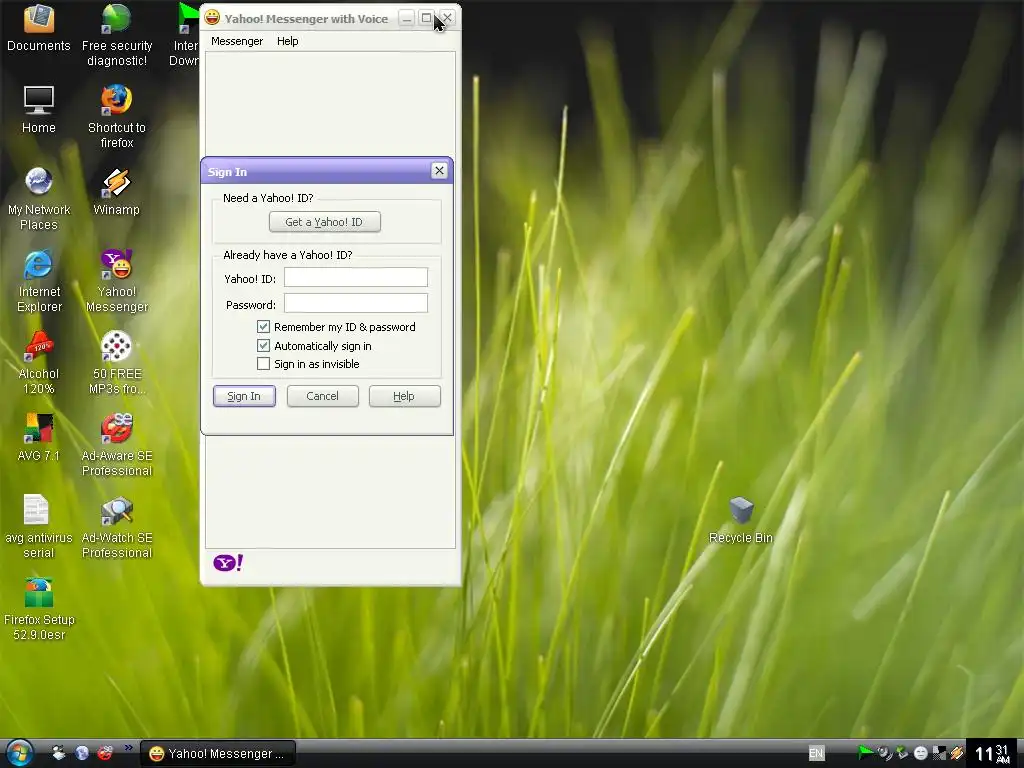Enable Sign in as invisible
The image size is (1024, 768).
coord(263,364)
